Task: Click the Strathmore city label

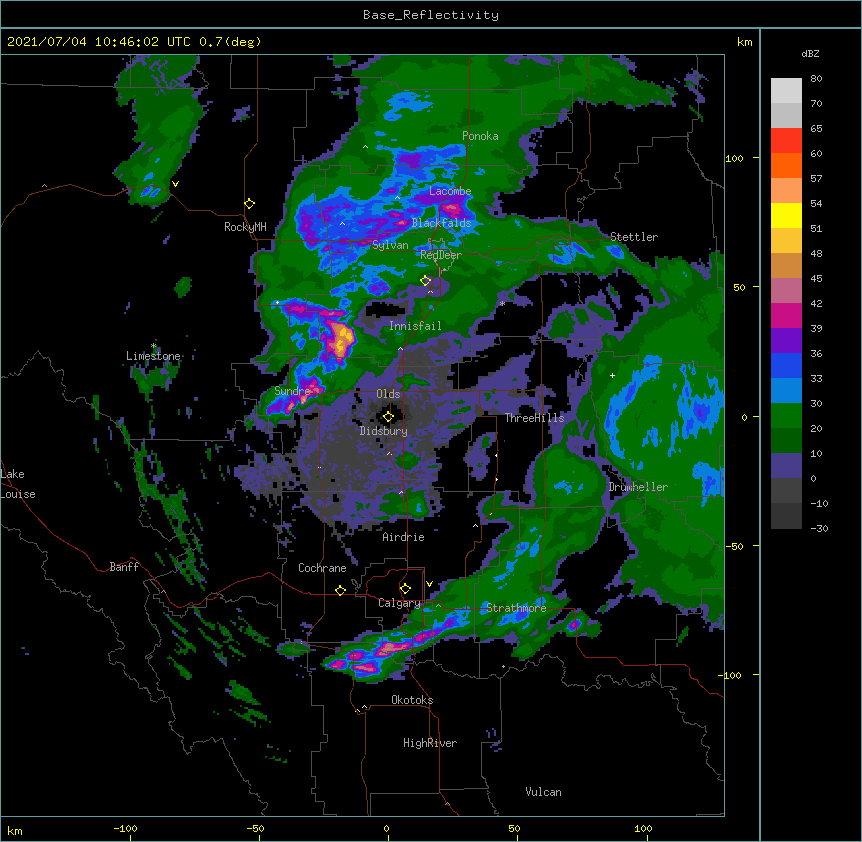Action: (516, 608)
